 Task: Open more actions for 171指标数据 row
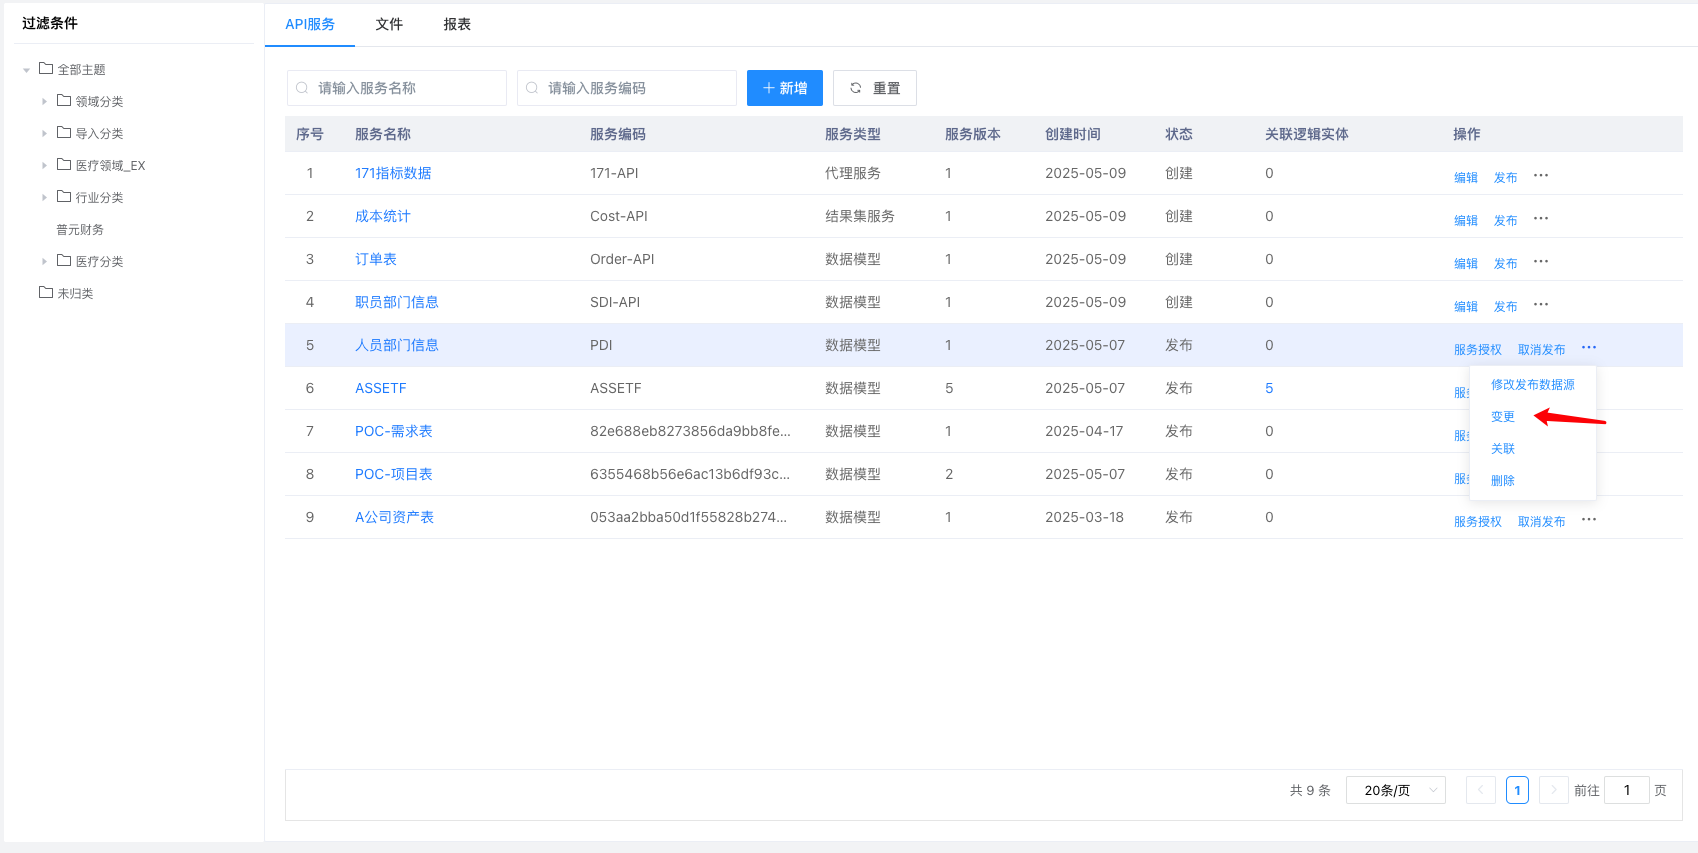click(1540, 176)
